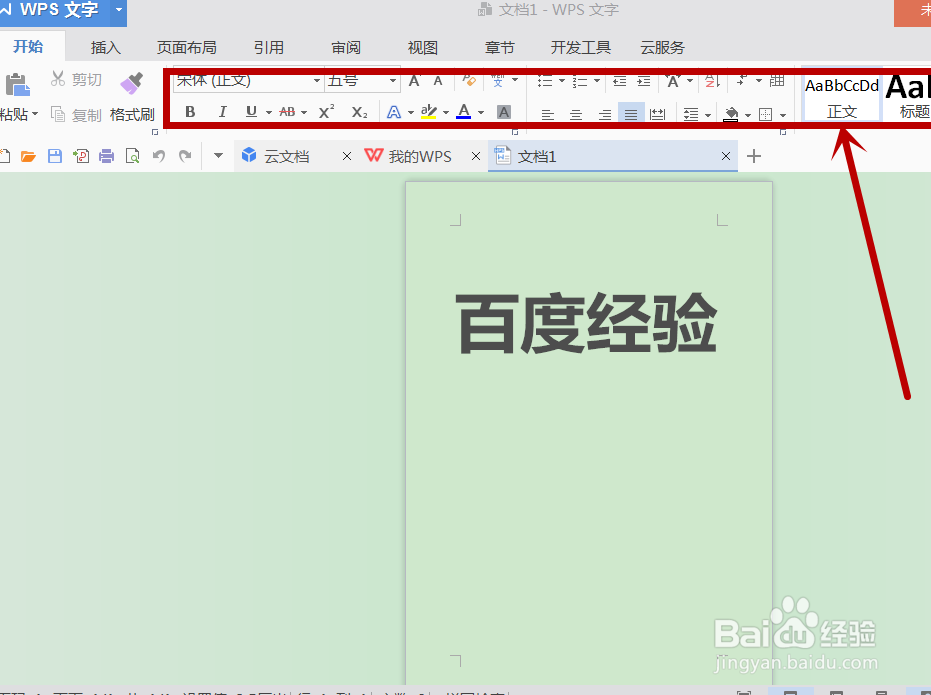Expand the Borders options arrow
The image size is (931, 695).
(783, 115)
